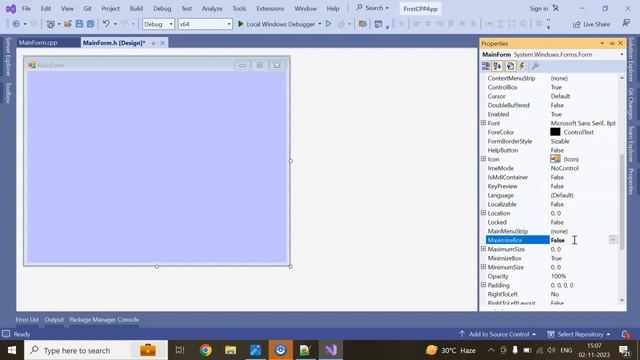Open the MainForm object selector dropdown

622,55
